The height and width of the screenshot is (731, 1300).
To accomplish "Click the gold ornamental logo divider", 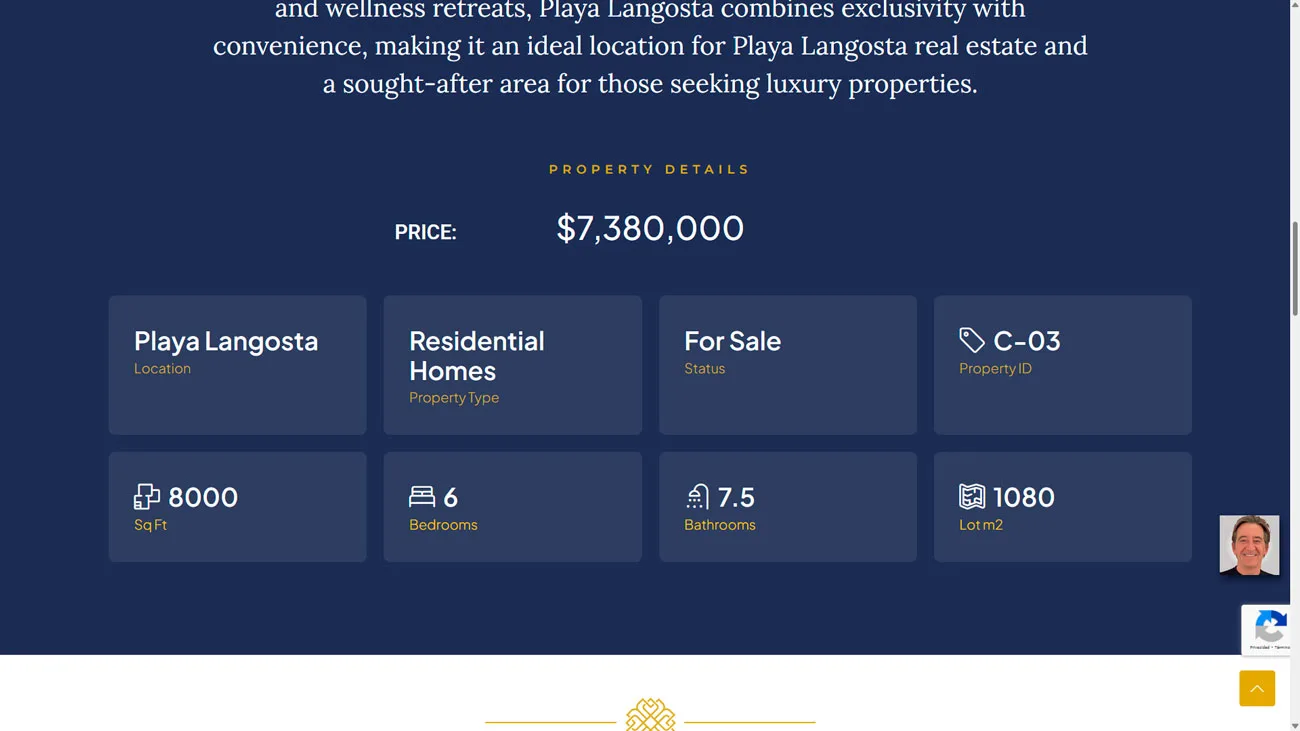I will pos(650,715).
